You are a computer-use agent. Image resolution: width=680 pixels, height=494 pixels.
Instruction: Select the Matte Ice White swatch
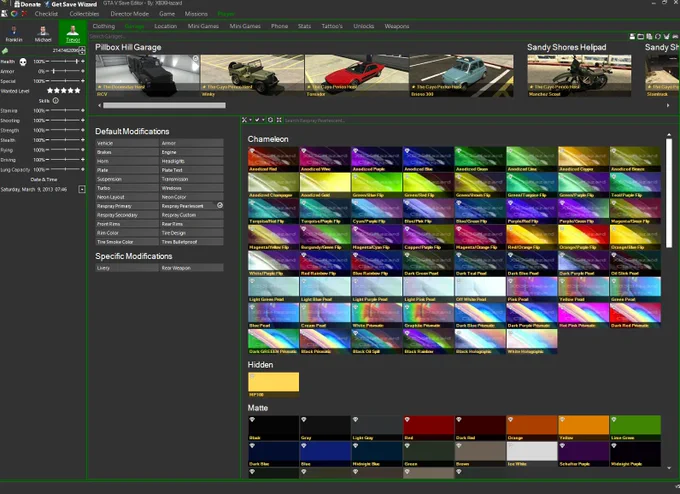coord(532,454)
